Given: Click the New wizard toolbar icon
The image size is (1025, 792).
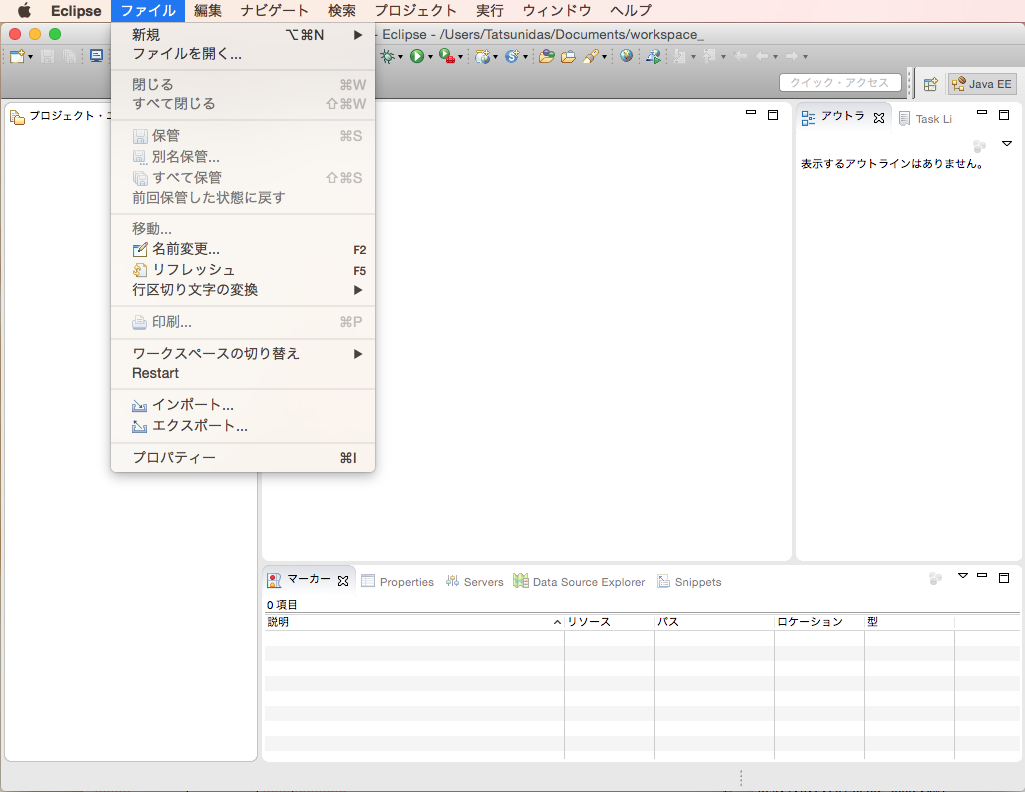Looking at the screenshot, I should point(17,56).
